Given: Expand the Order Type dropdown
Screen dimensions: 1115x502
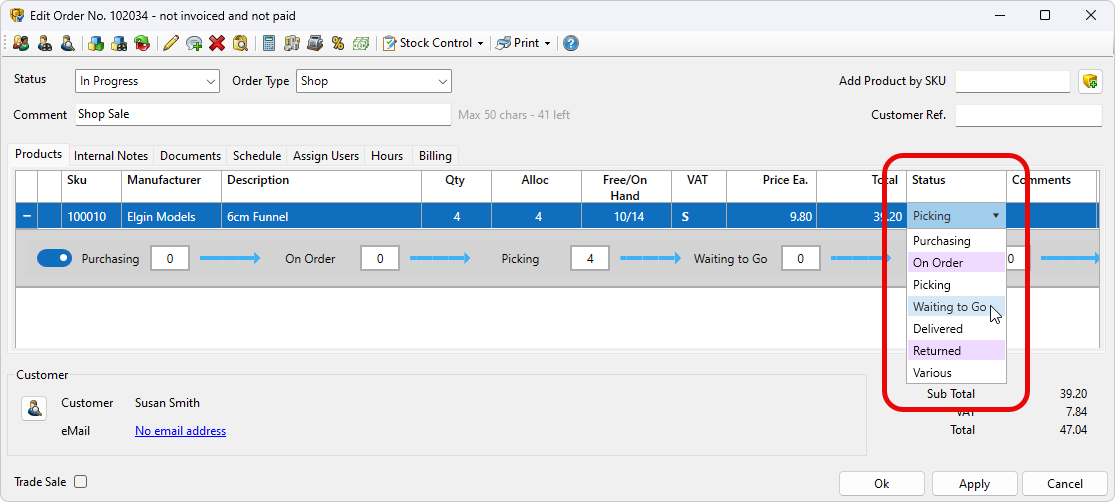Looking at the screenshot, I should click(x=373, y=81).
